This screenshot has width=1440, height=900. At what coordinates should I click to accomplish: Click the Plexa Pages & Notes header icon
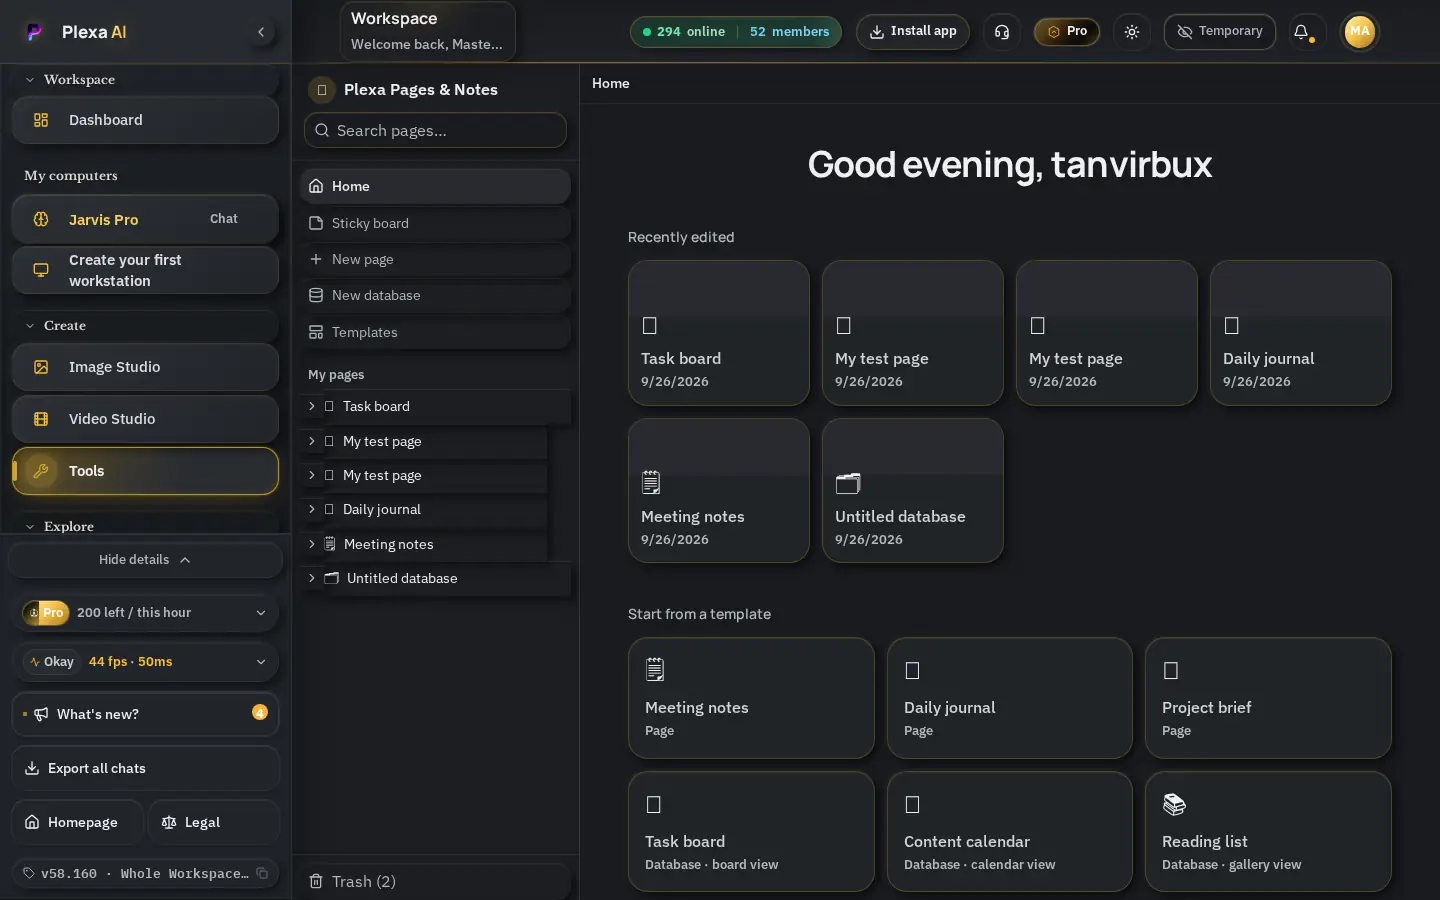321,90
